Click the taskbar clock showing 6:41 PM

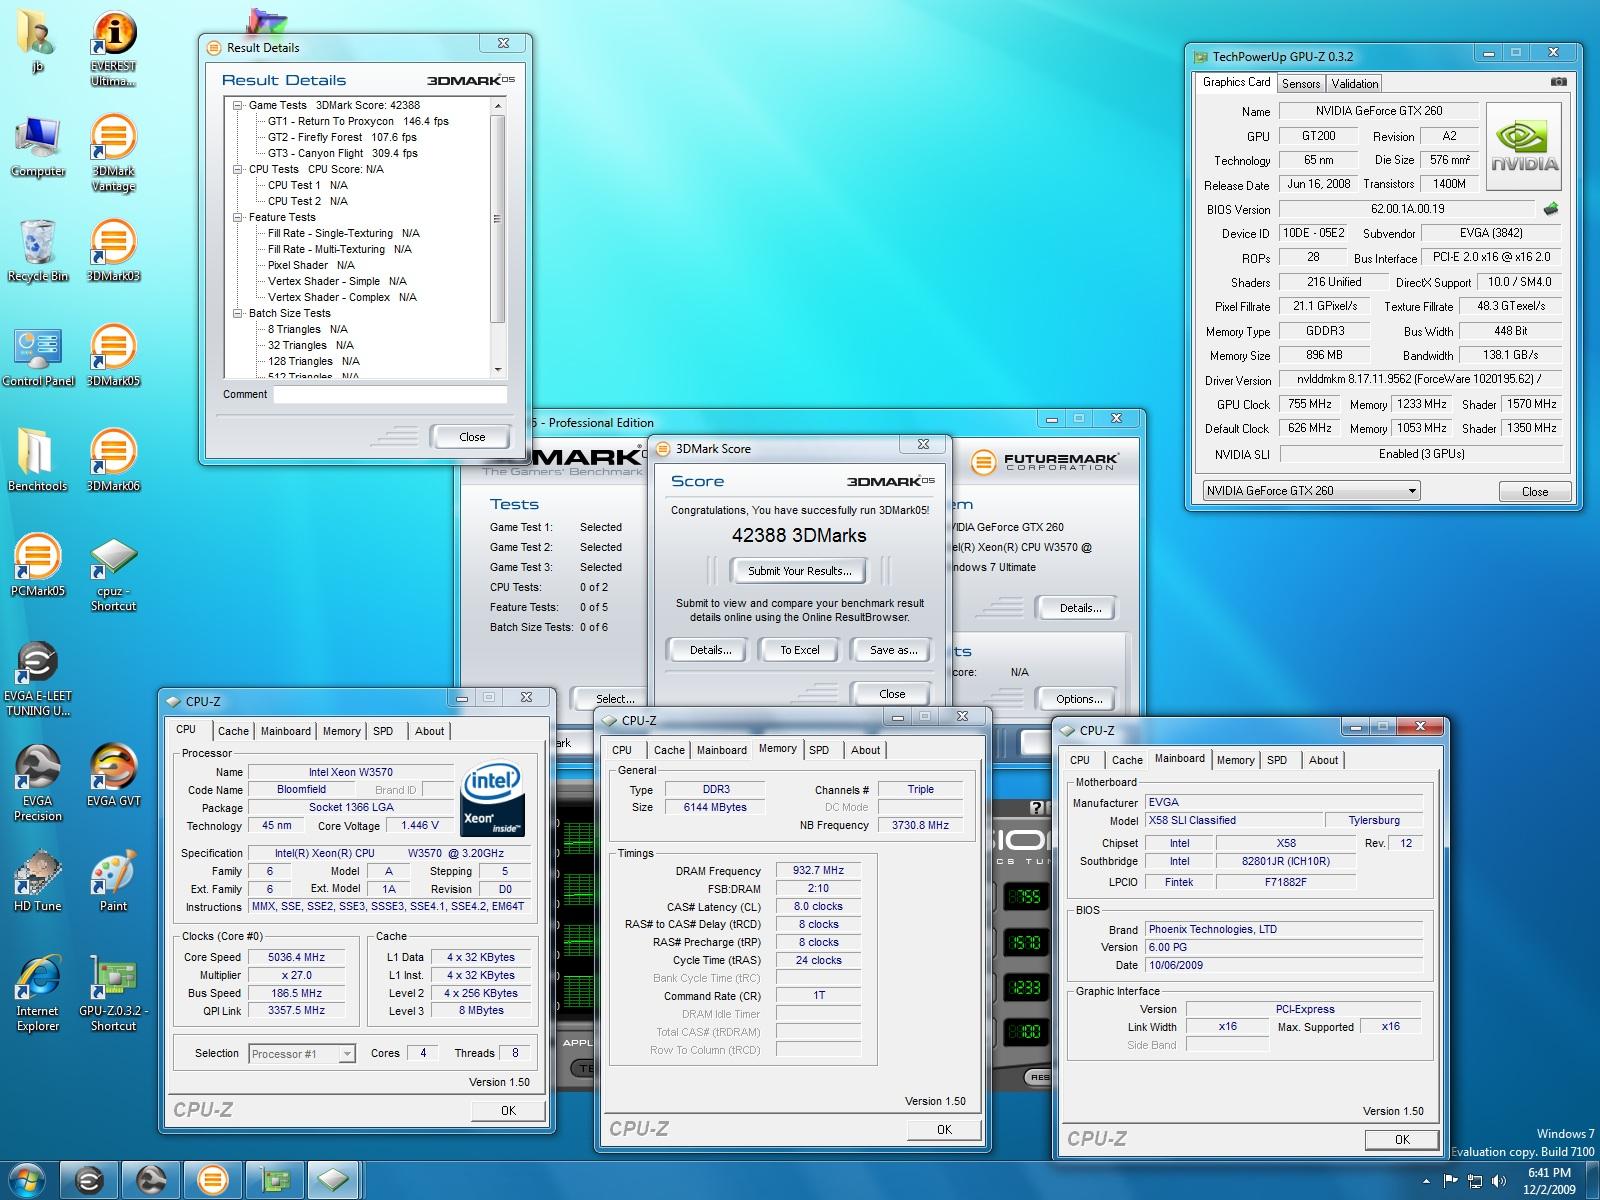[1549, 1181]
